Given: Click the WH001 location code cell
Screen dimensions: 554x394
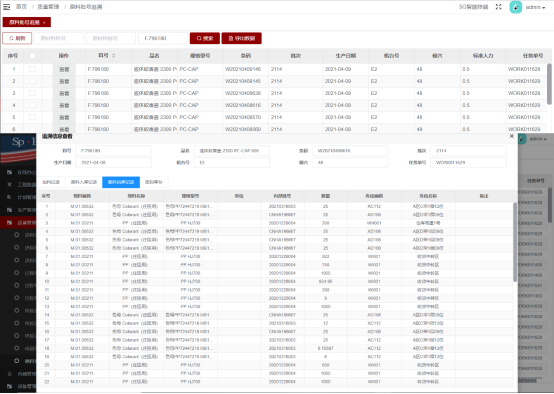Looking at the screenshot, I should click(x=374, y=223).
